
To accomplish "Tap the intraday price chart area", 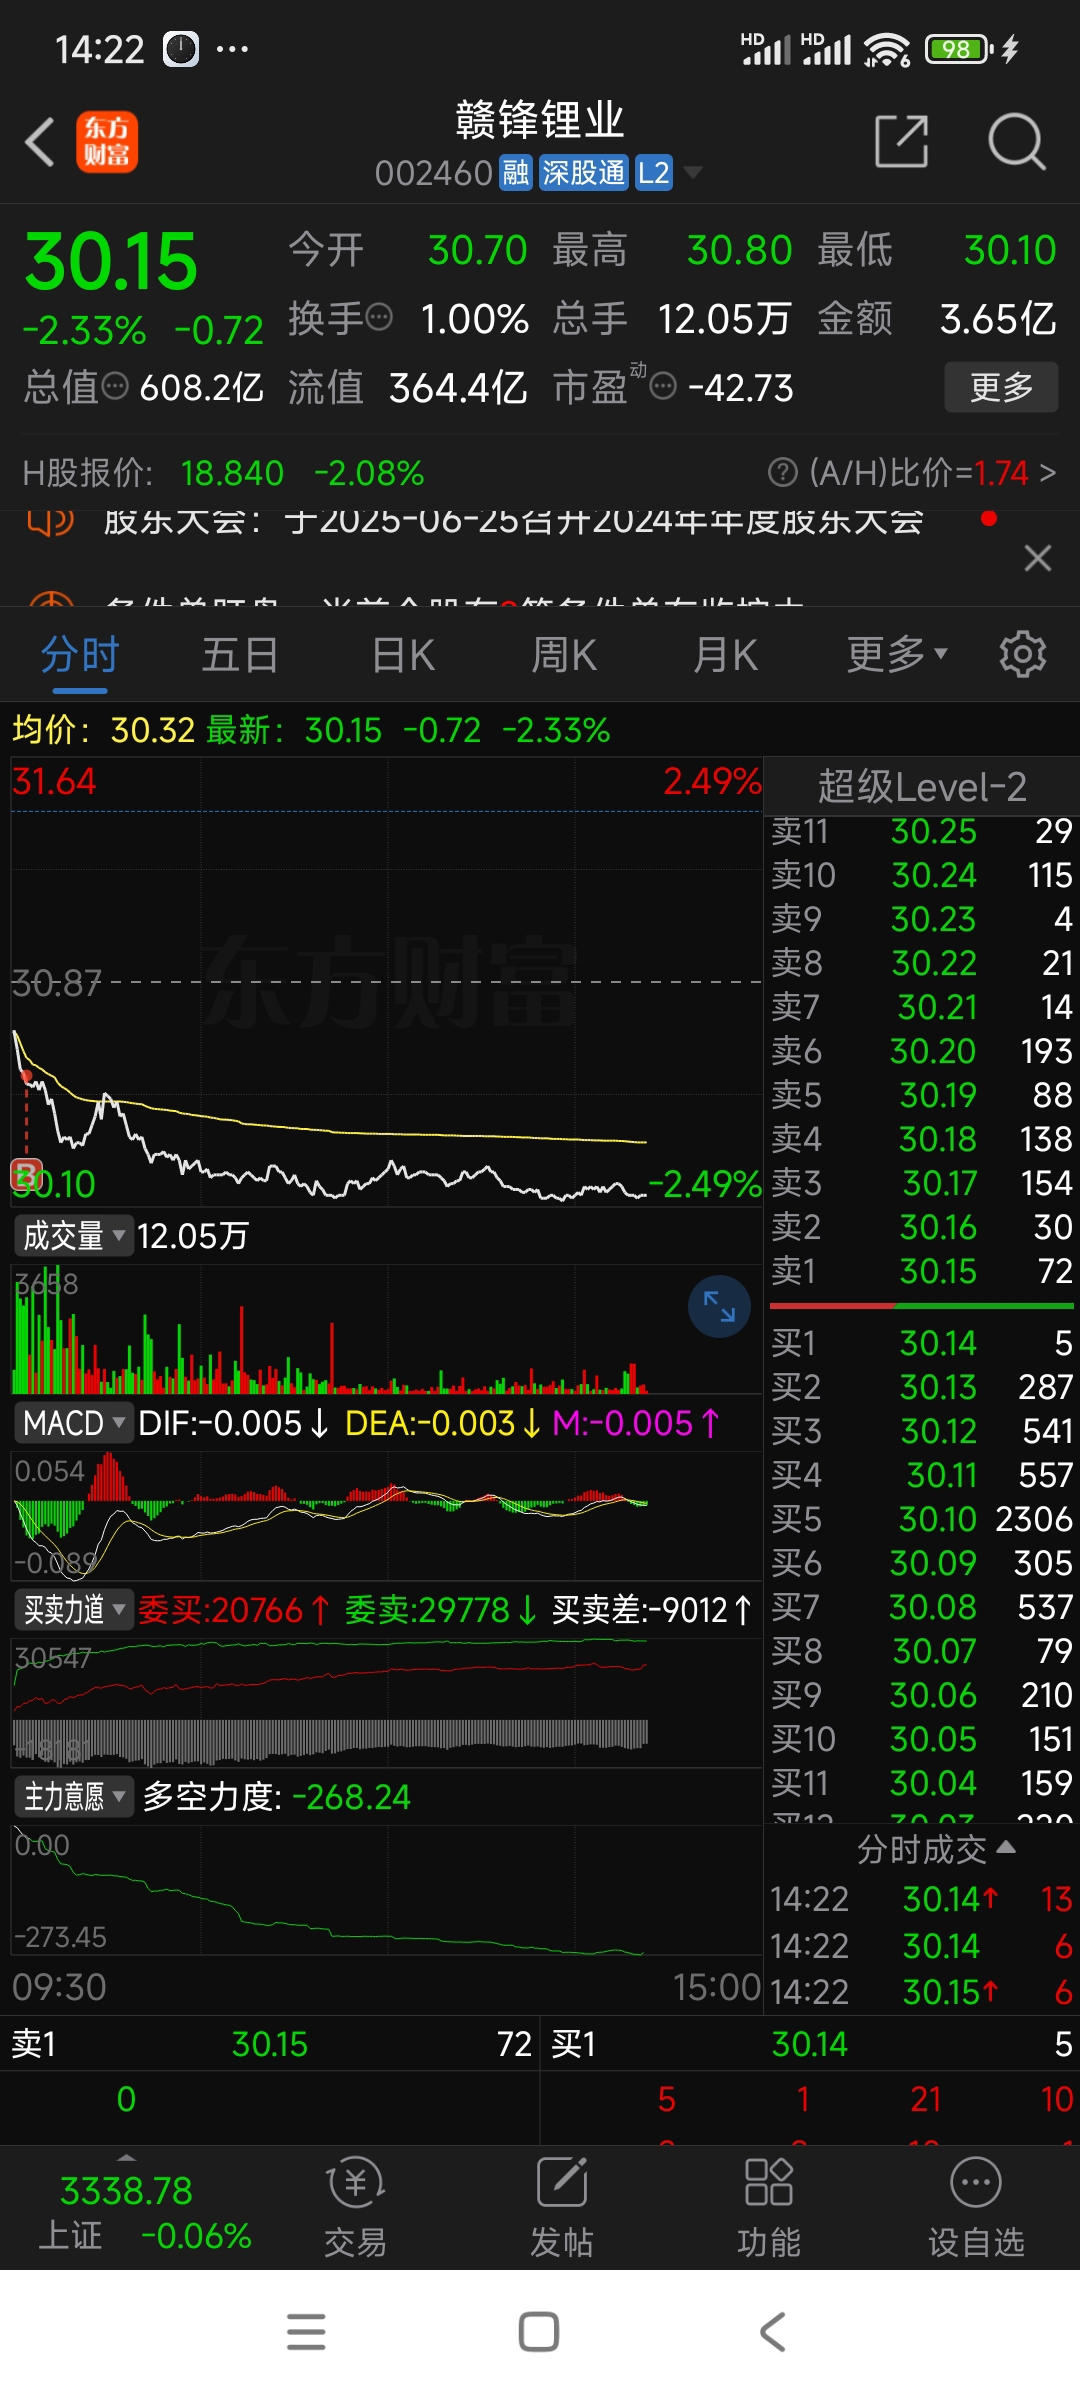I will point(386,982).
